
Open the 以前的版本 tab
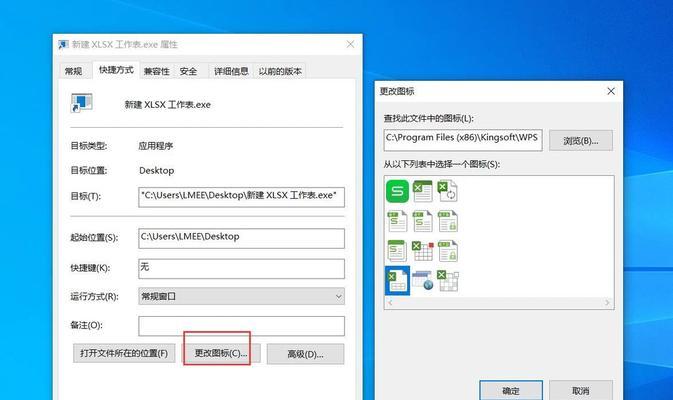280,71
